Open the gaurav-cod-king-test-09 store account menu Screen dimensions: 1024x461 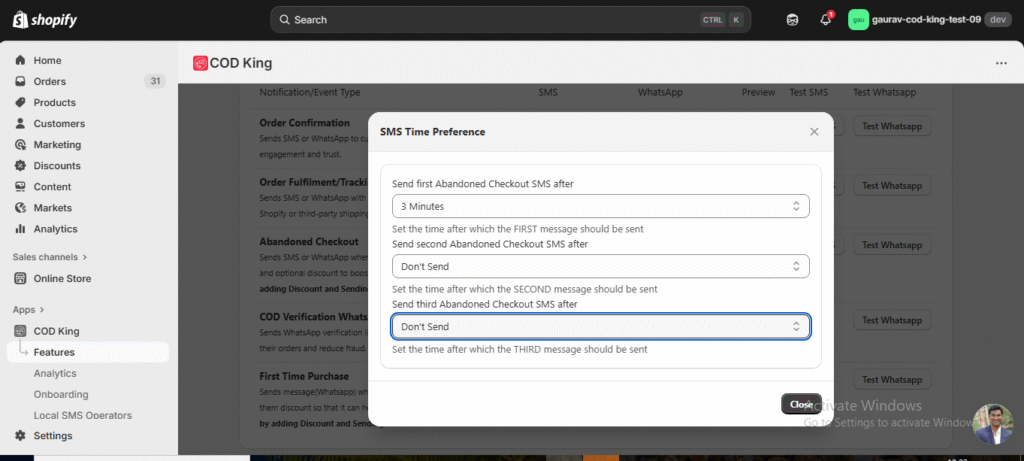click(x=928, y=20)
